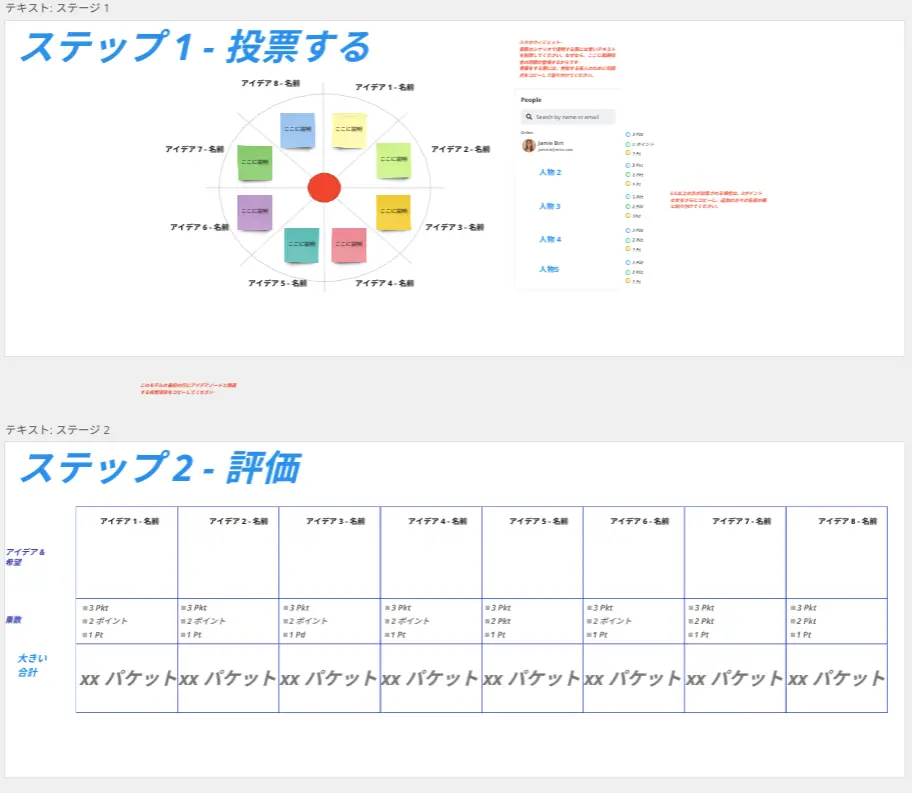Image resolution: width=912 pixels, height=793 pixels.
Task: Click the yellow sticky note for Idea 1
Action: (x=348, y=130)
